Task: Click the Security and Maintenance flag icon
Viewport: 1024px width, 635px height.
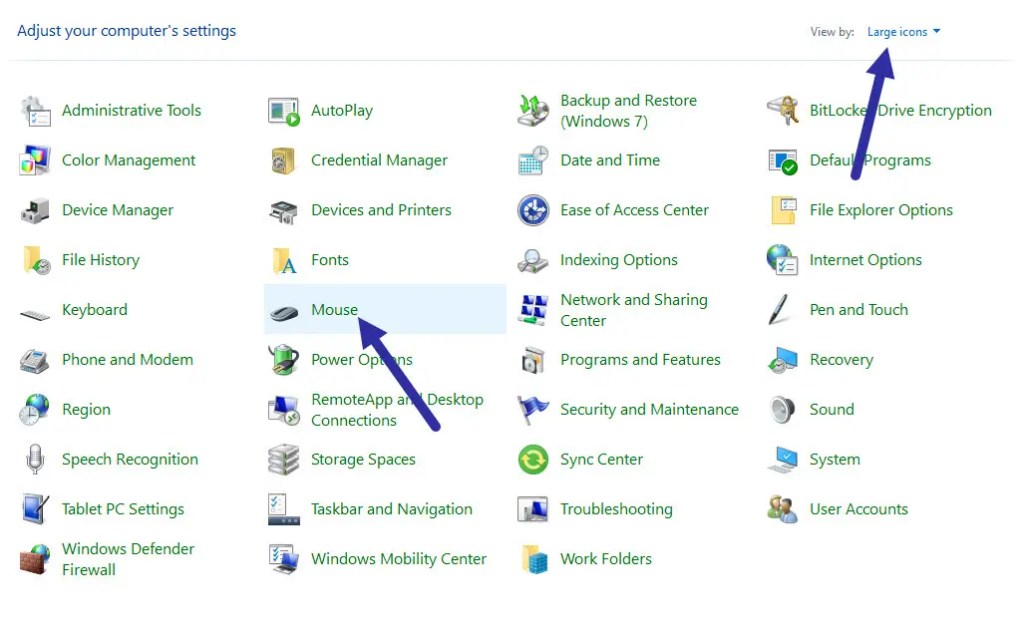Action: point(533,410)
